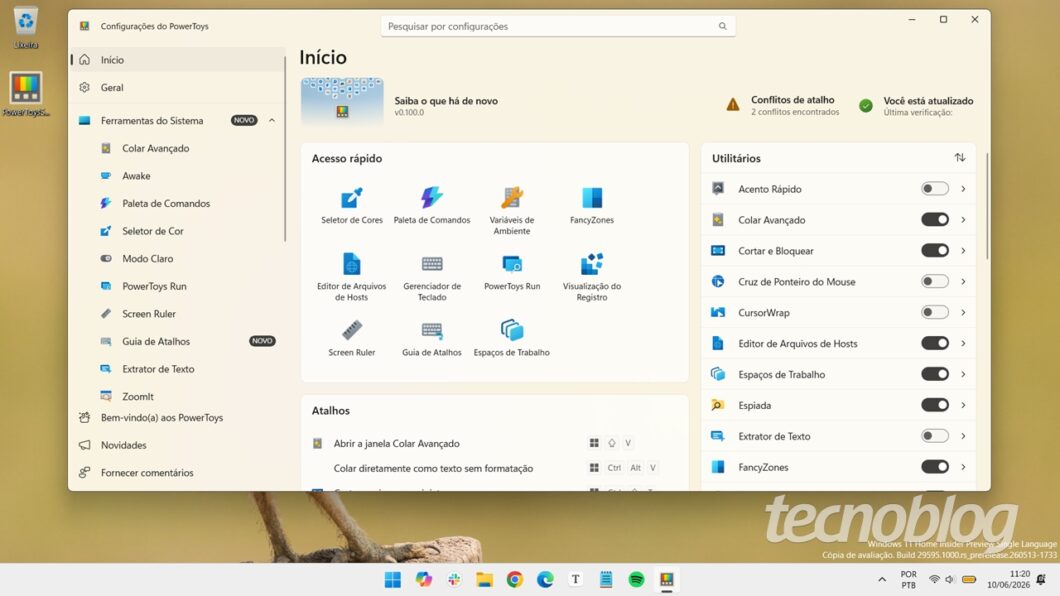Click the utilities list scrollbar
Screen dimensions: 1060x596
tap(988, 206)
